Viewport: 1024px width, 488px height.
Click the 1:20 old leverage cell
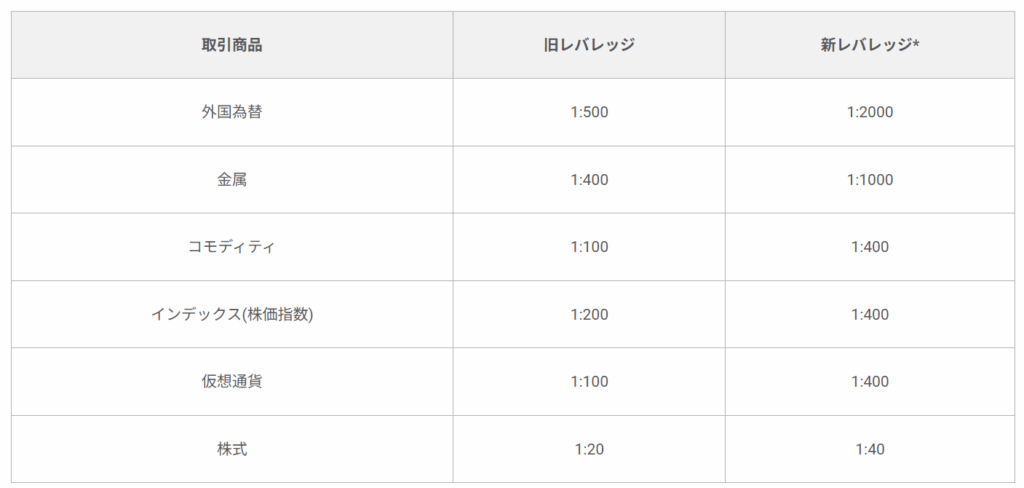[x=589, y=449]
